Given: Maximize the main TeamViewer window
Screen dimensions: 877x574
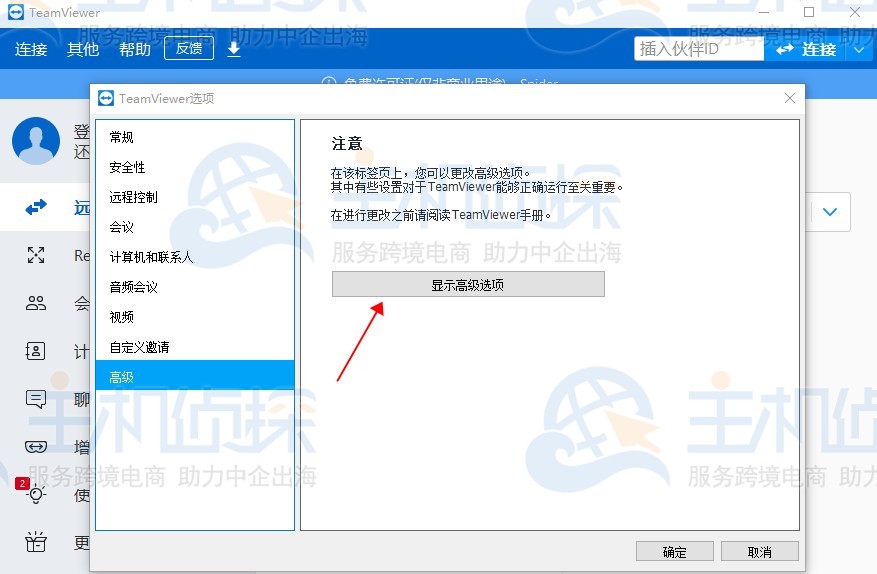Looking at the screenshot, I should (809, 12).
